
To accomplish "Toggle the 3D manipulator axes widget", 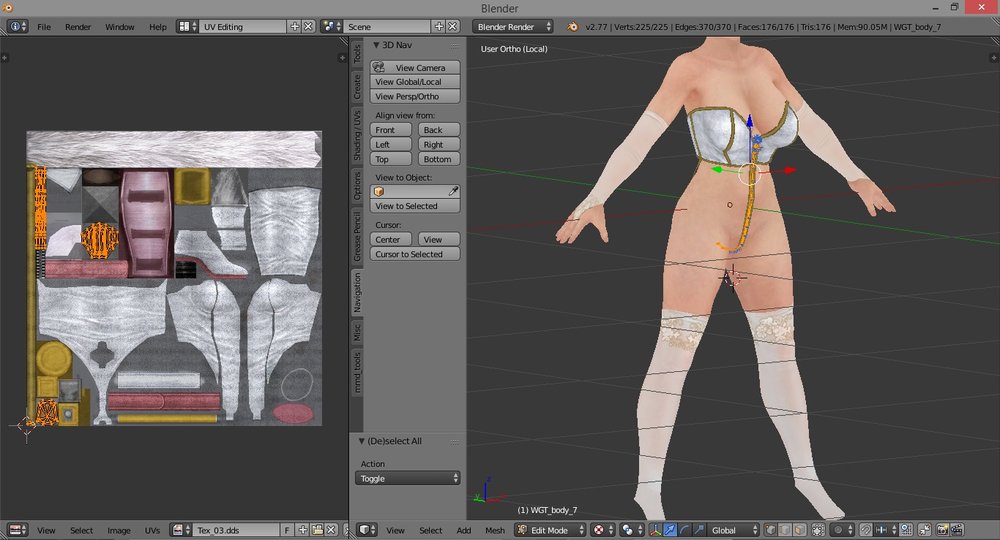I will [x=655, y=530].
